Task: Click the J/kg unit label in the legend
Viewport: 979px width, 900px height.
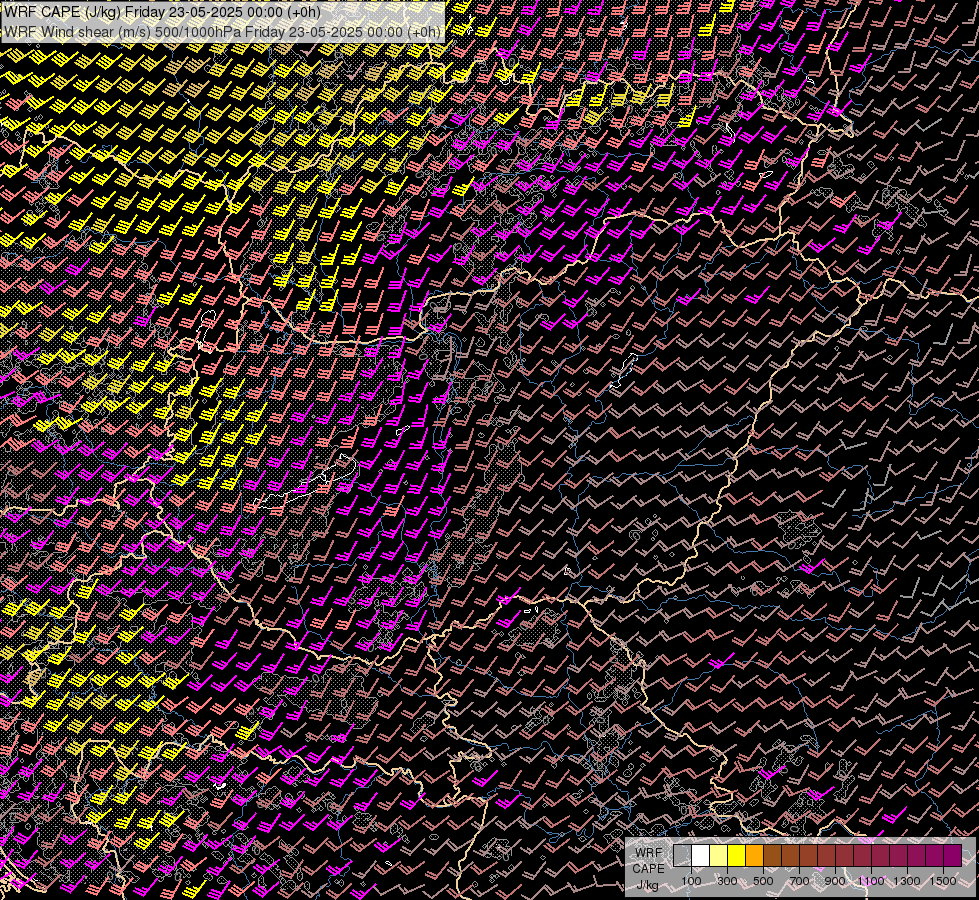Action: click(647, 885)
